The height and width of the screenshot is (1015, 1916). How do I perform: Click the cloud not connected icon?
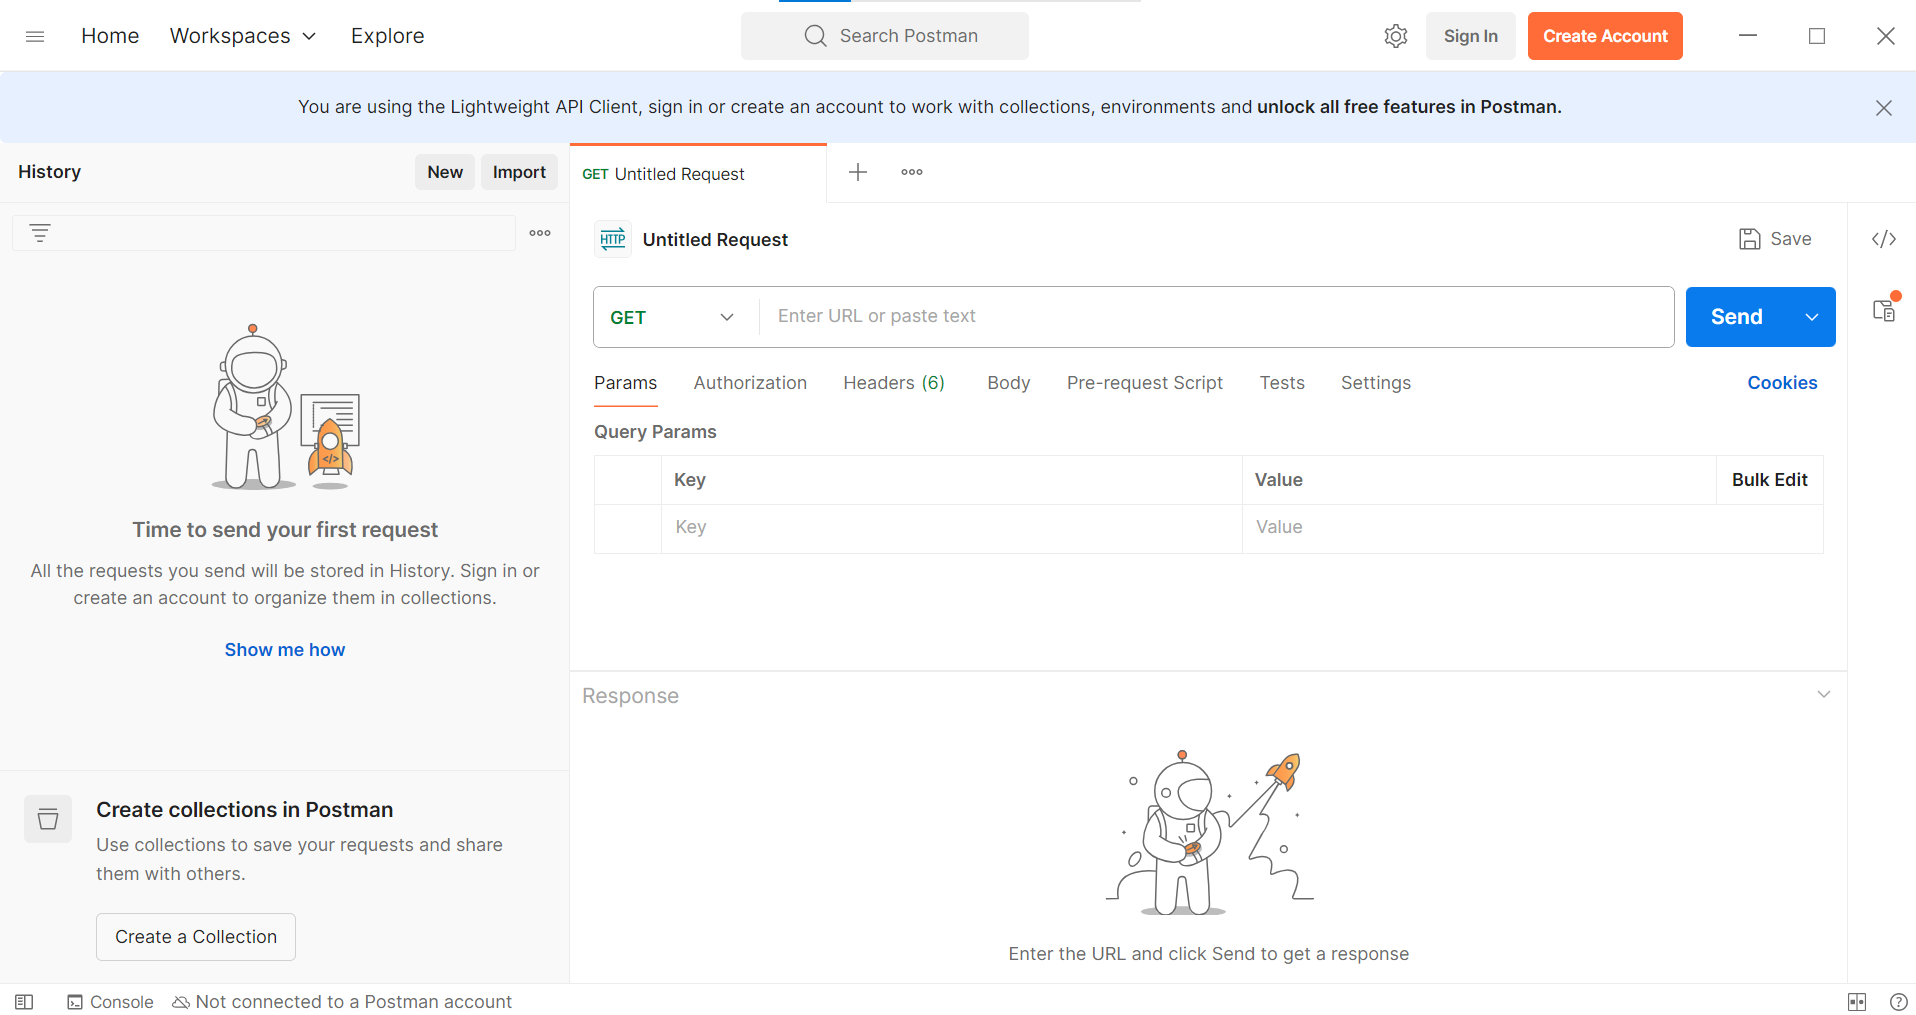coord(181,1002)
